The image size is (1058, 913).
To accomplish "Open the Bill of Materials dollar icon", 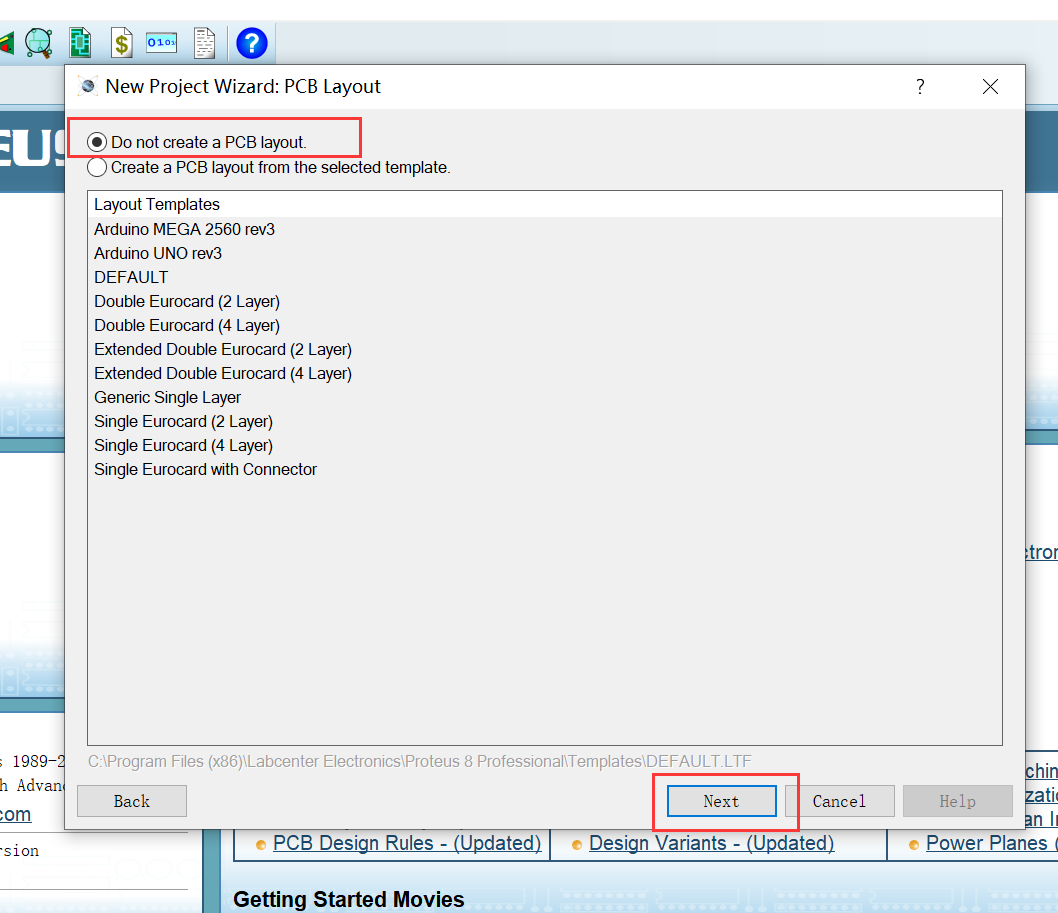I will pos(121,43).
